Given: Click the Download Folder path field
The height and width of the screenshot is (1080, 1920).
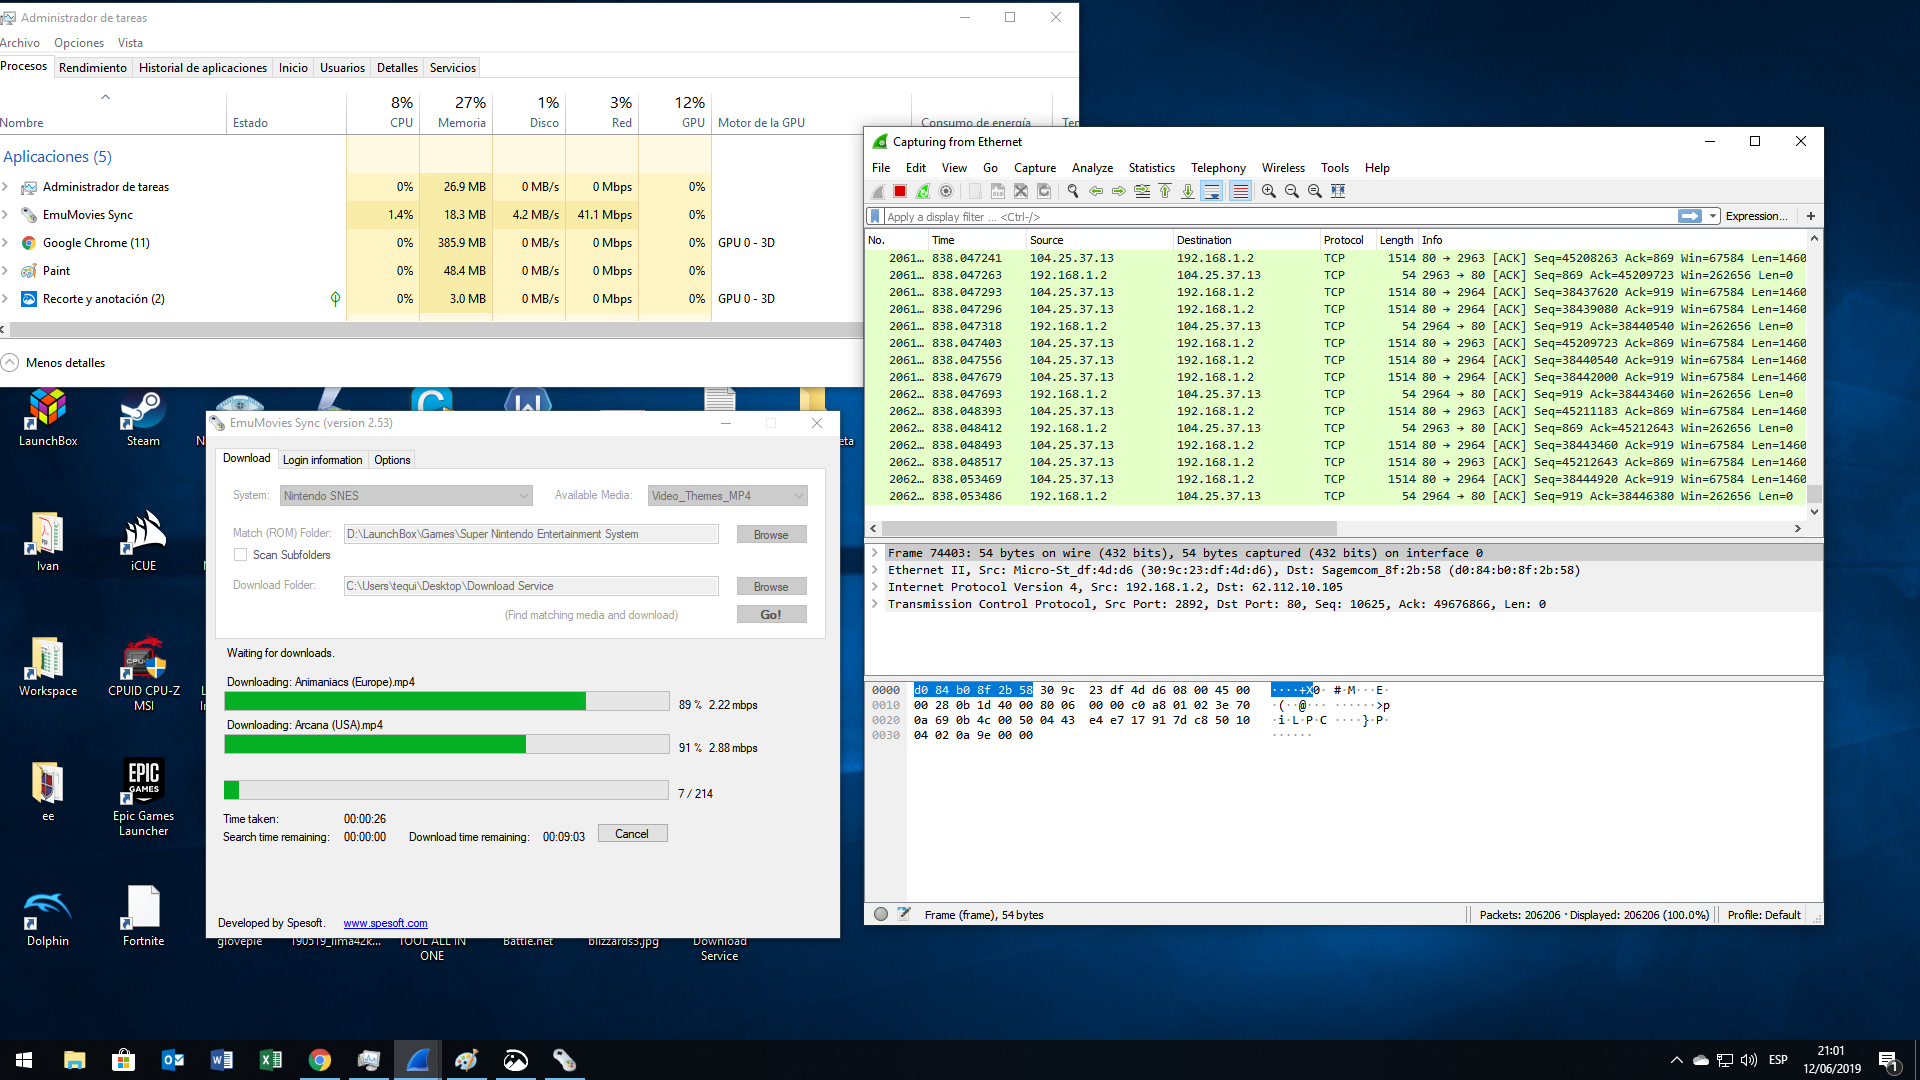Looking at the screenshot, I should pos(531,586).
